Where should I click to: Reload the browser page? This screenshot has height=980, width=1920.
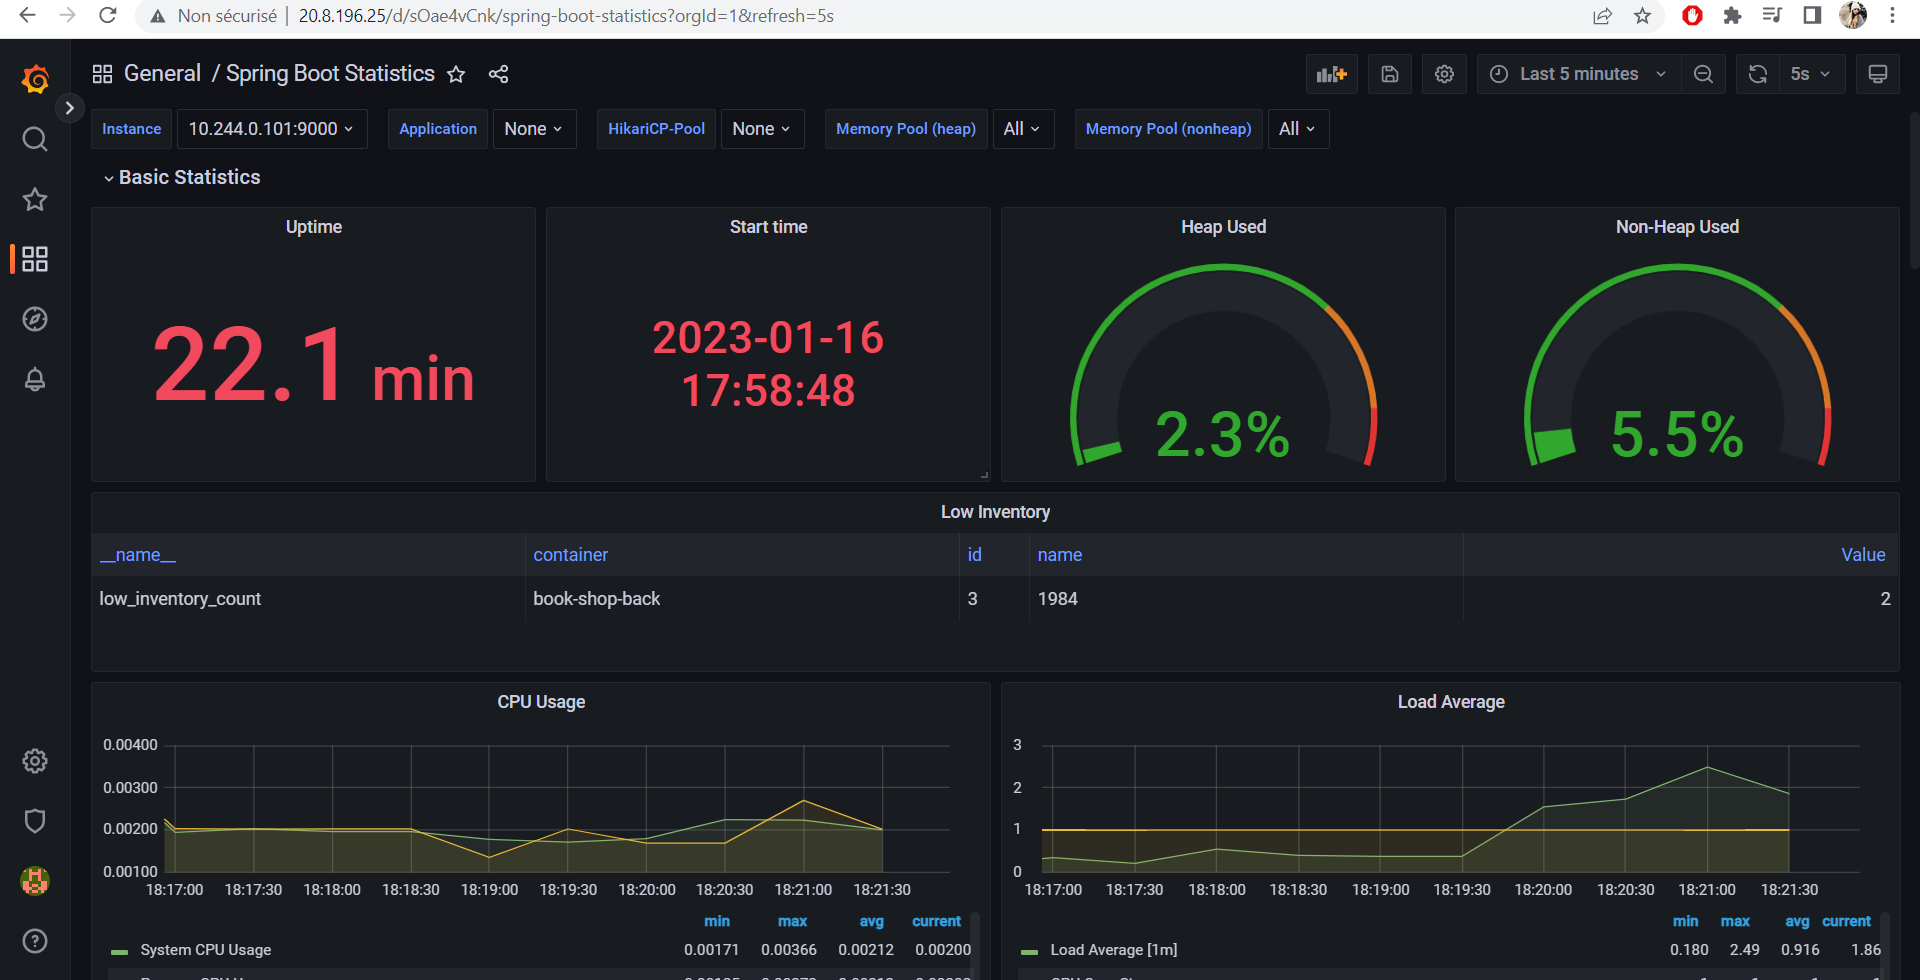(108, 15)
